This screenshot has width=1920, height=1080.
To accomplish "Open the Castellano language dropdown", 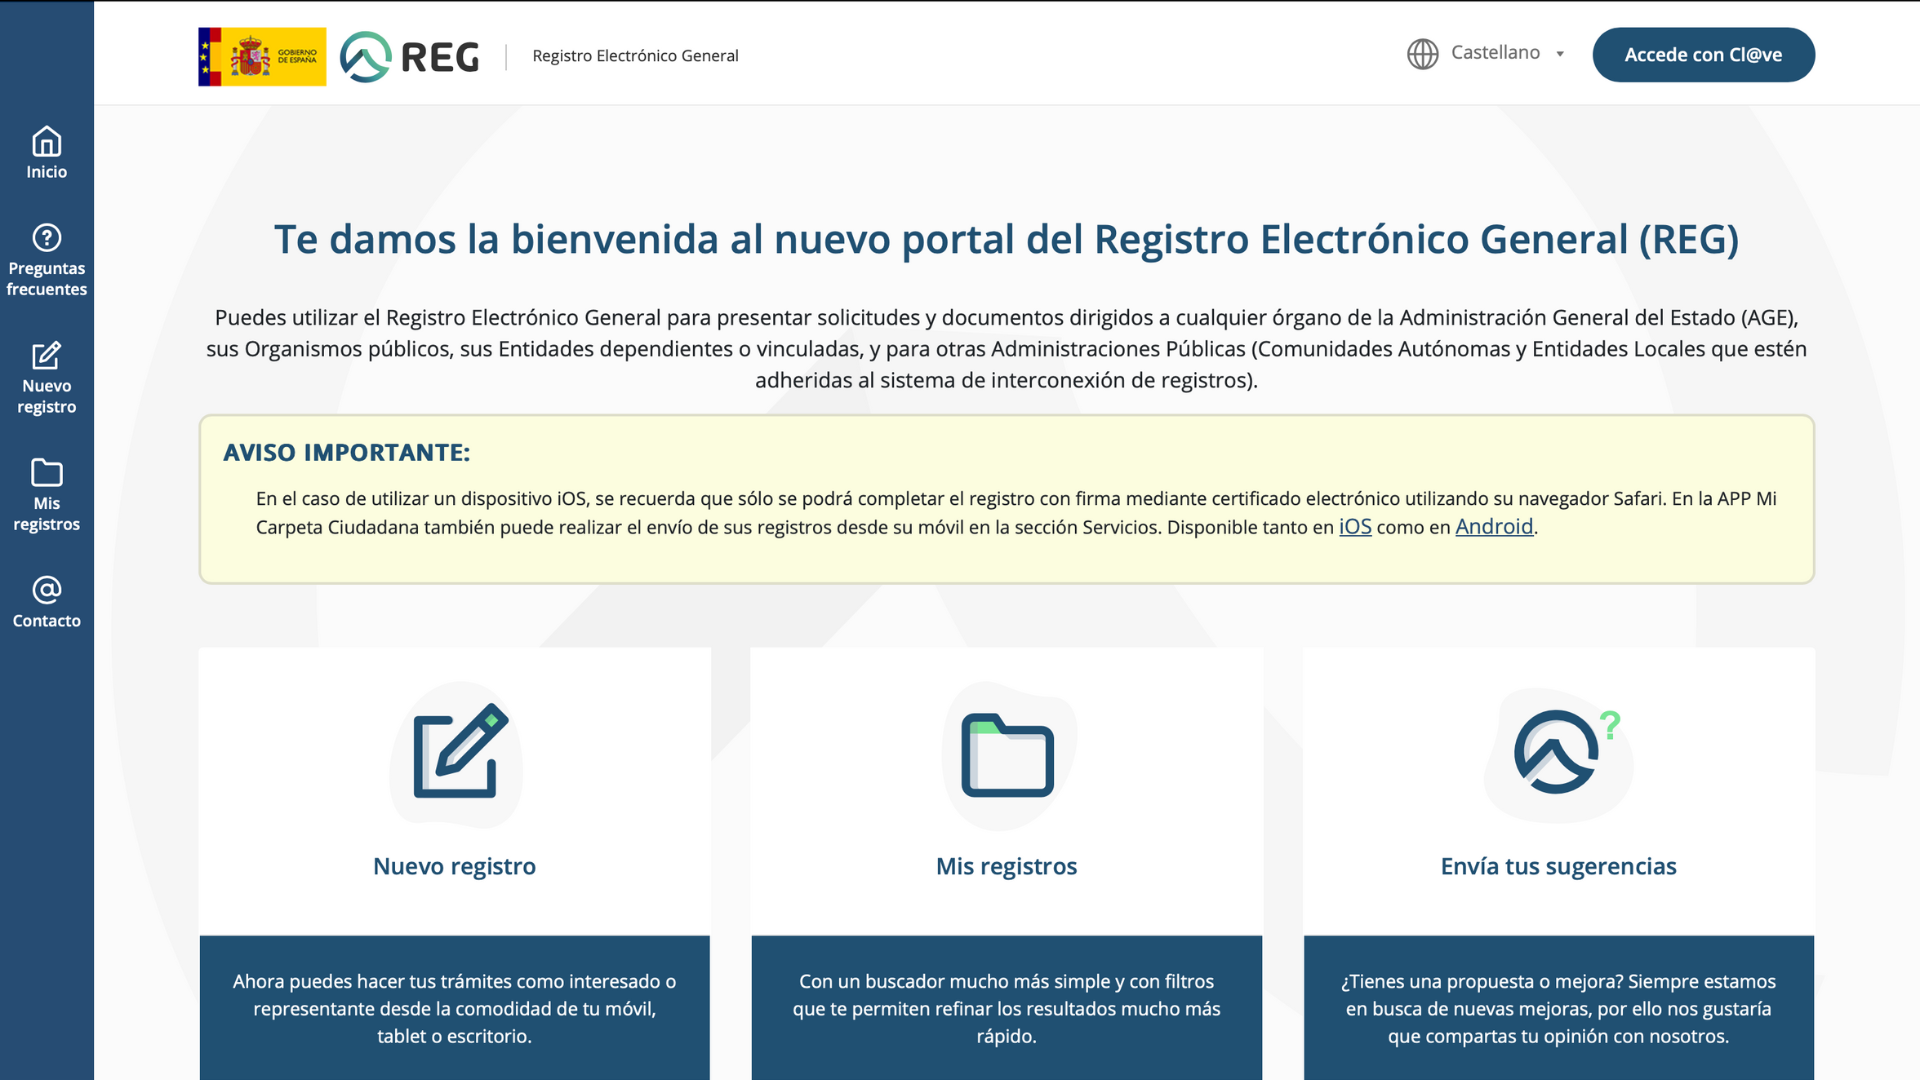I will (1495, 53).
